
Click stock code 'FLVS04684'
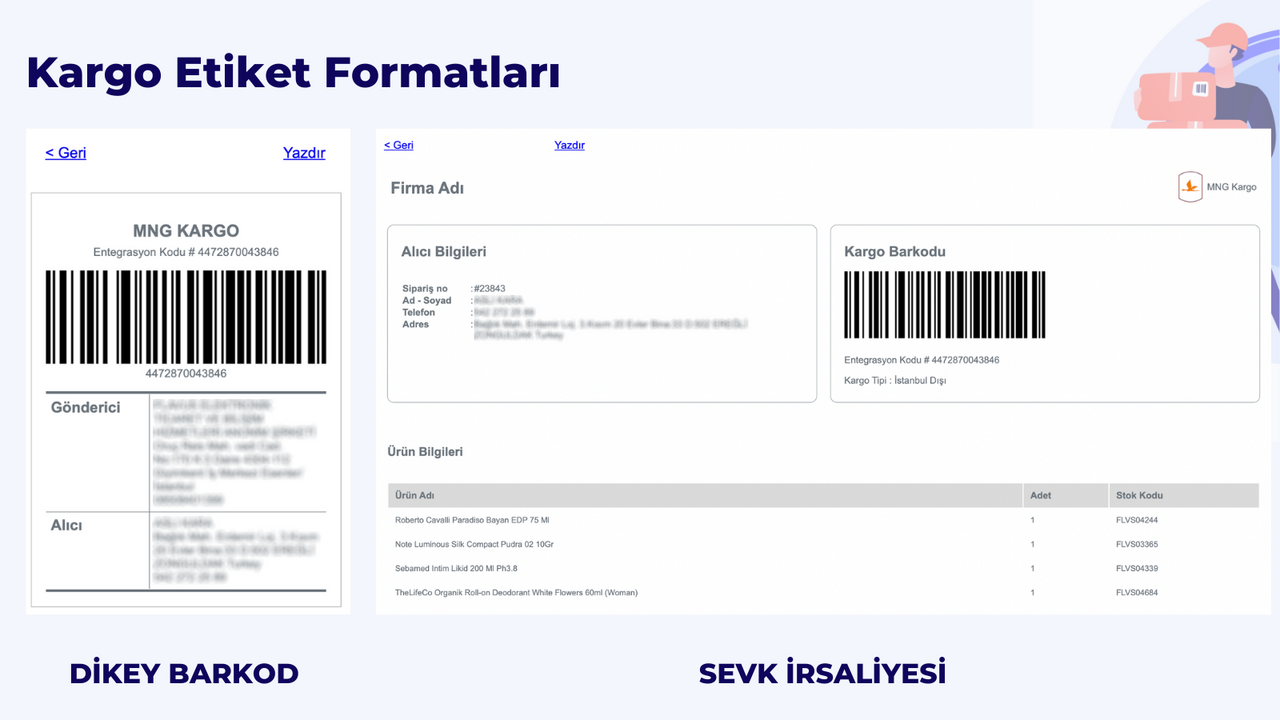[x=1137, y=593]
